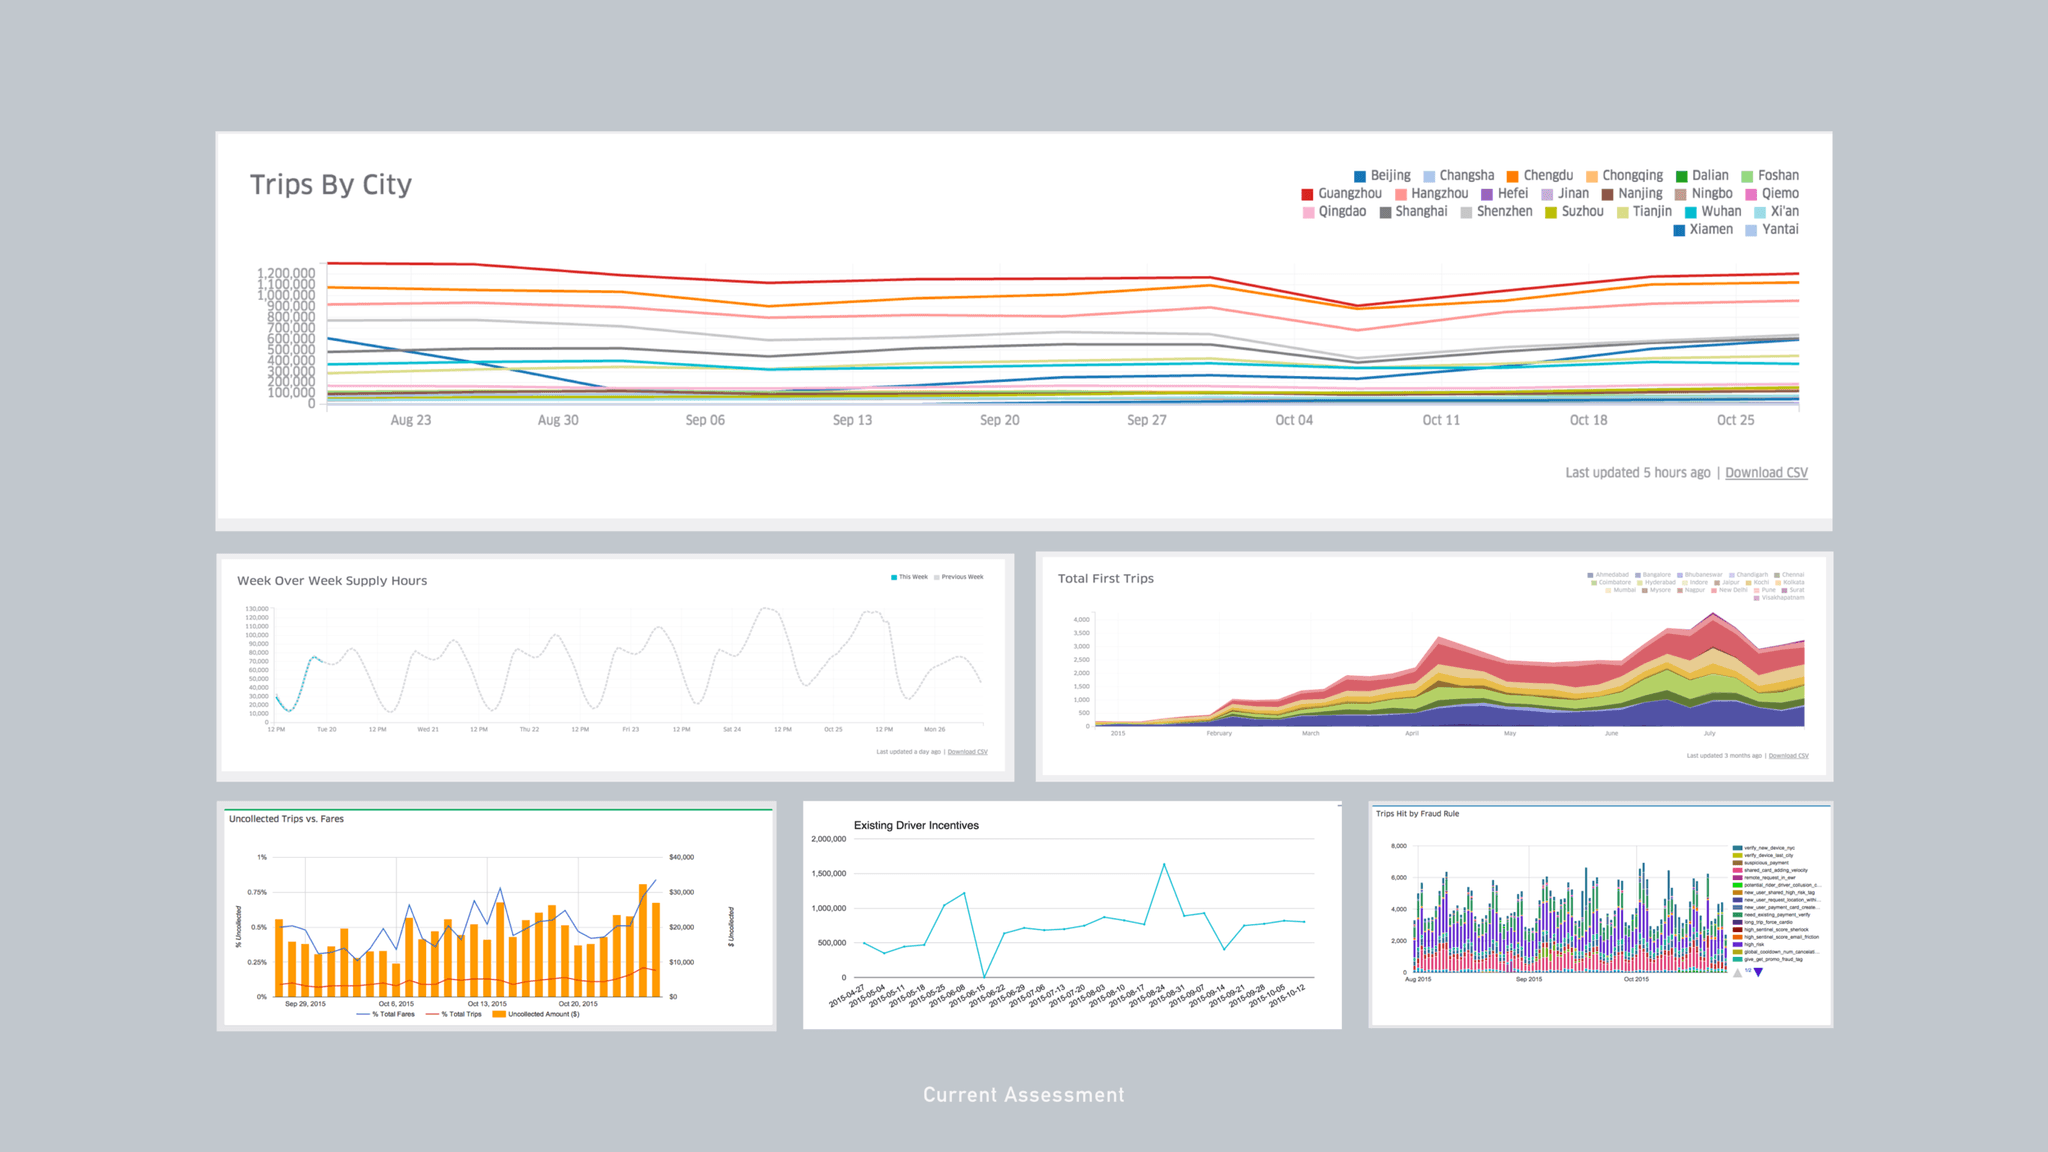Toggle Chengdu legend entry
The width and height of the screenshot is (2048, 1152).
pyautogui.click(x=1540, y=175)
